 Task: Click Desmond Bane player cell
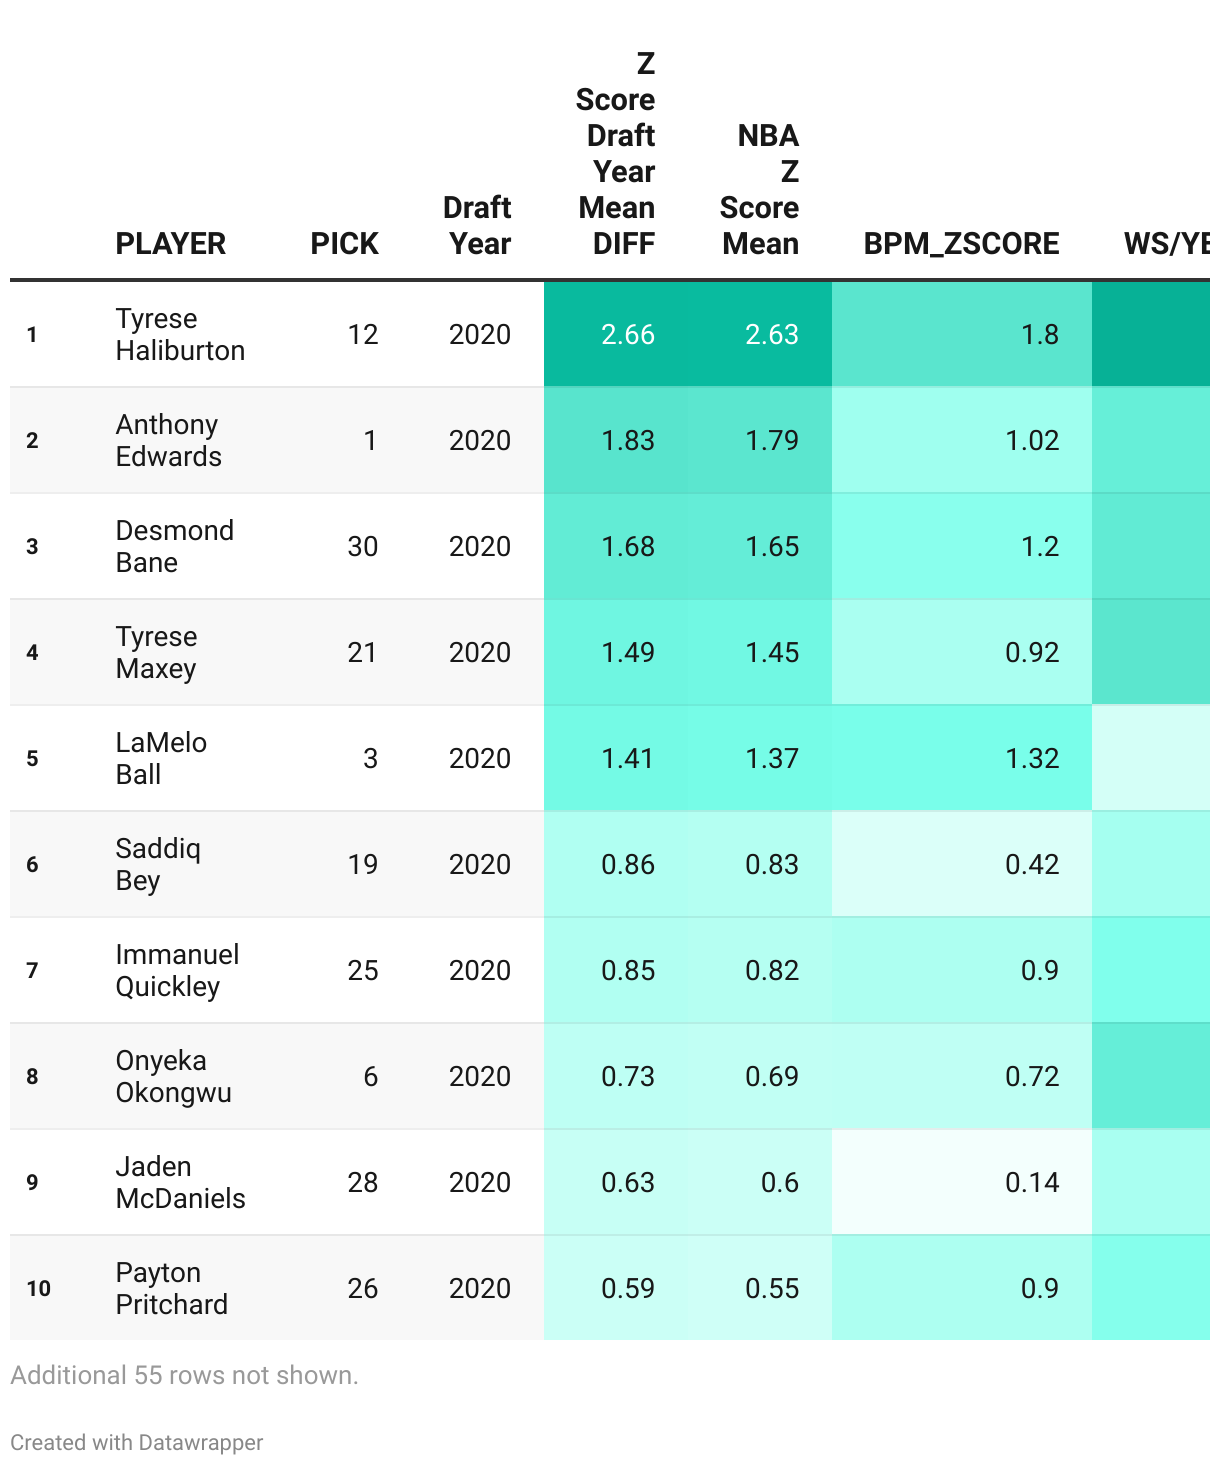(x=175, y=546)
